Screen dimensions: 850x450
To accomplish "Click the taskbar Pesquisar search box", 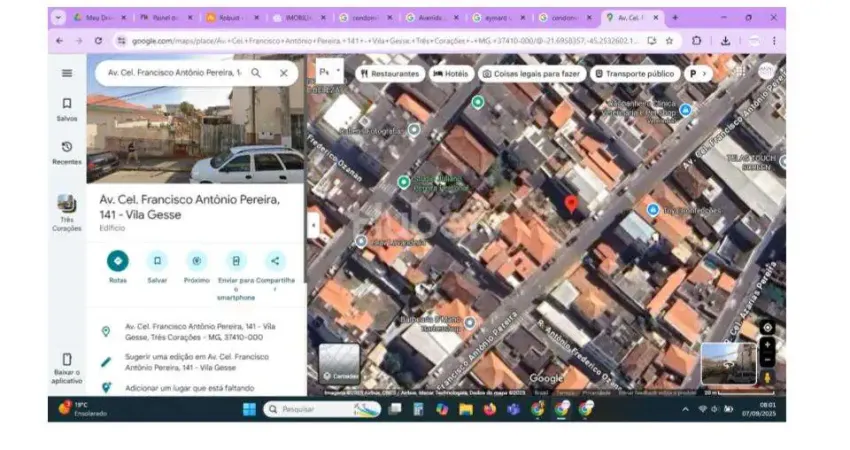I will pos(323,409).
